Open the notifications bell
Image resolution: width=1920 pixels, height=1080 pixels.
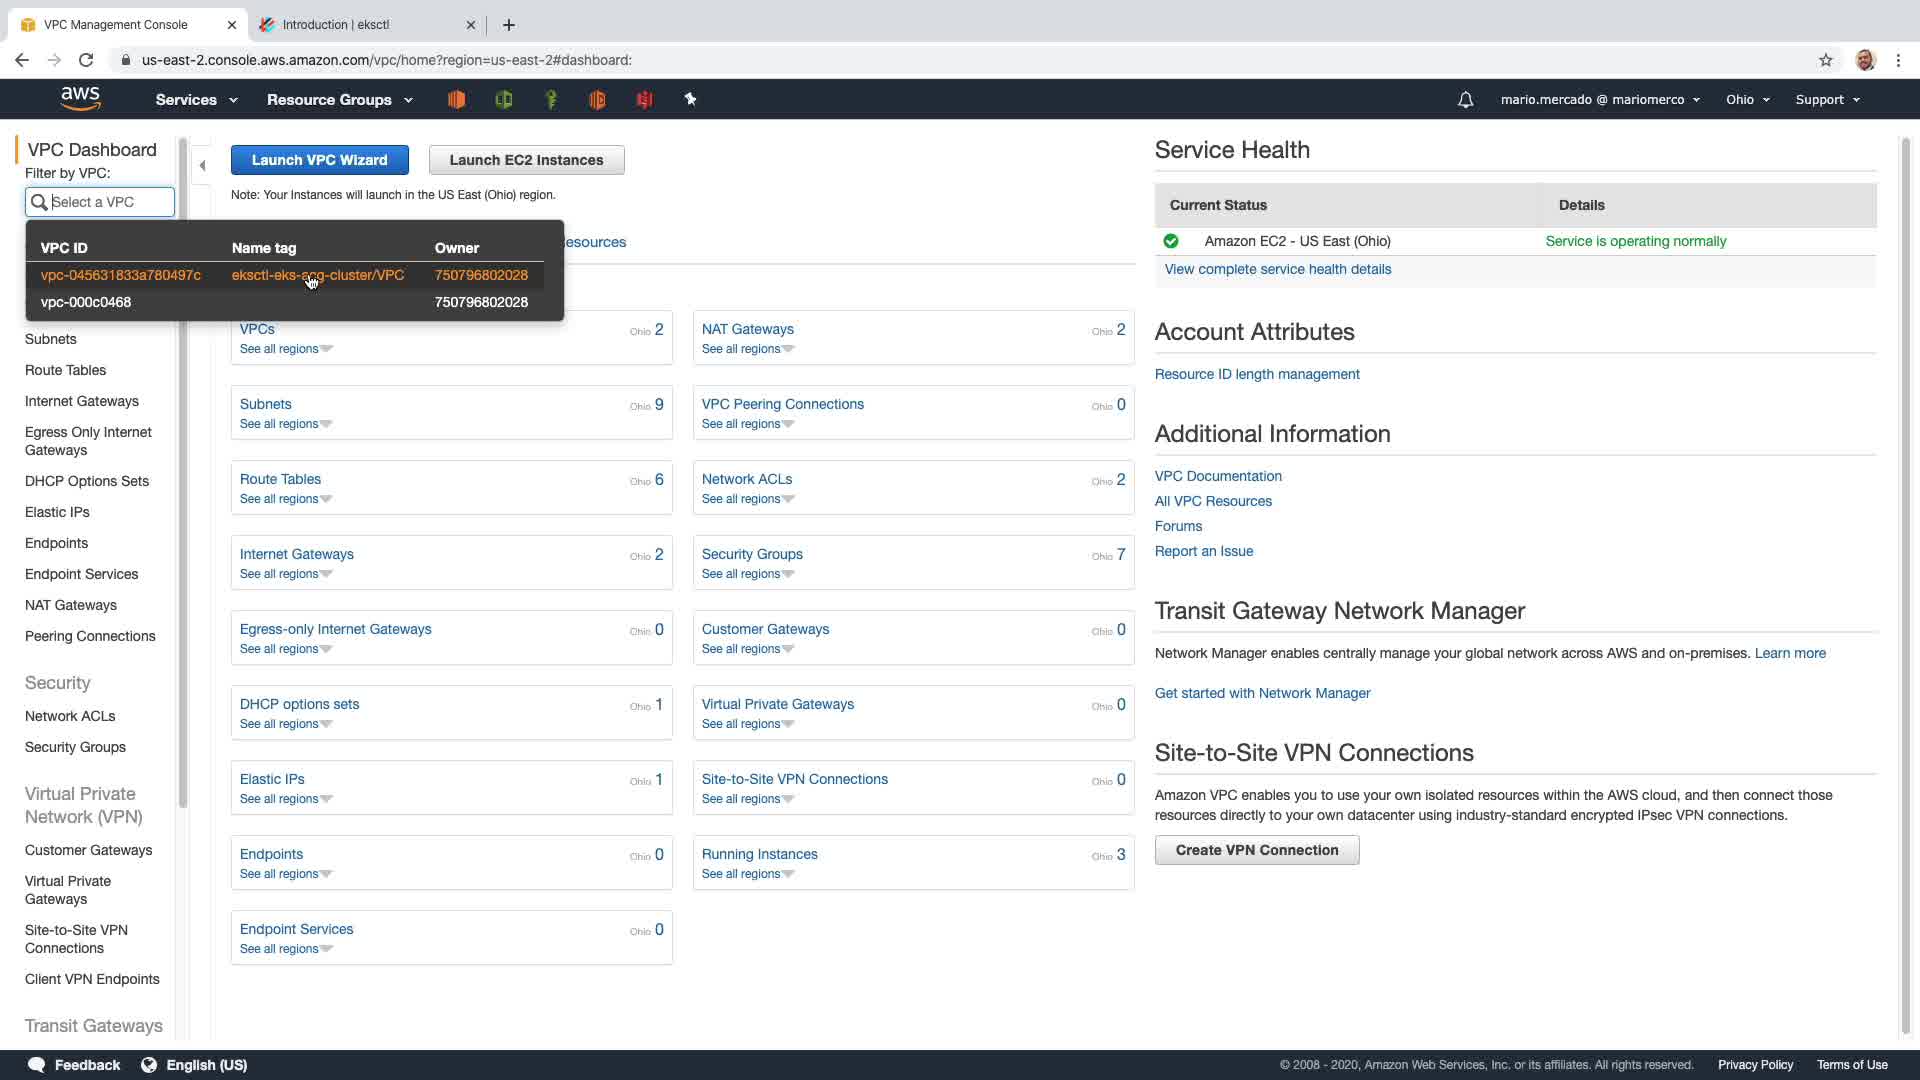(1465, 100)
